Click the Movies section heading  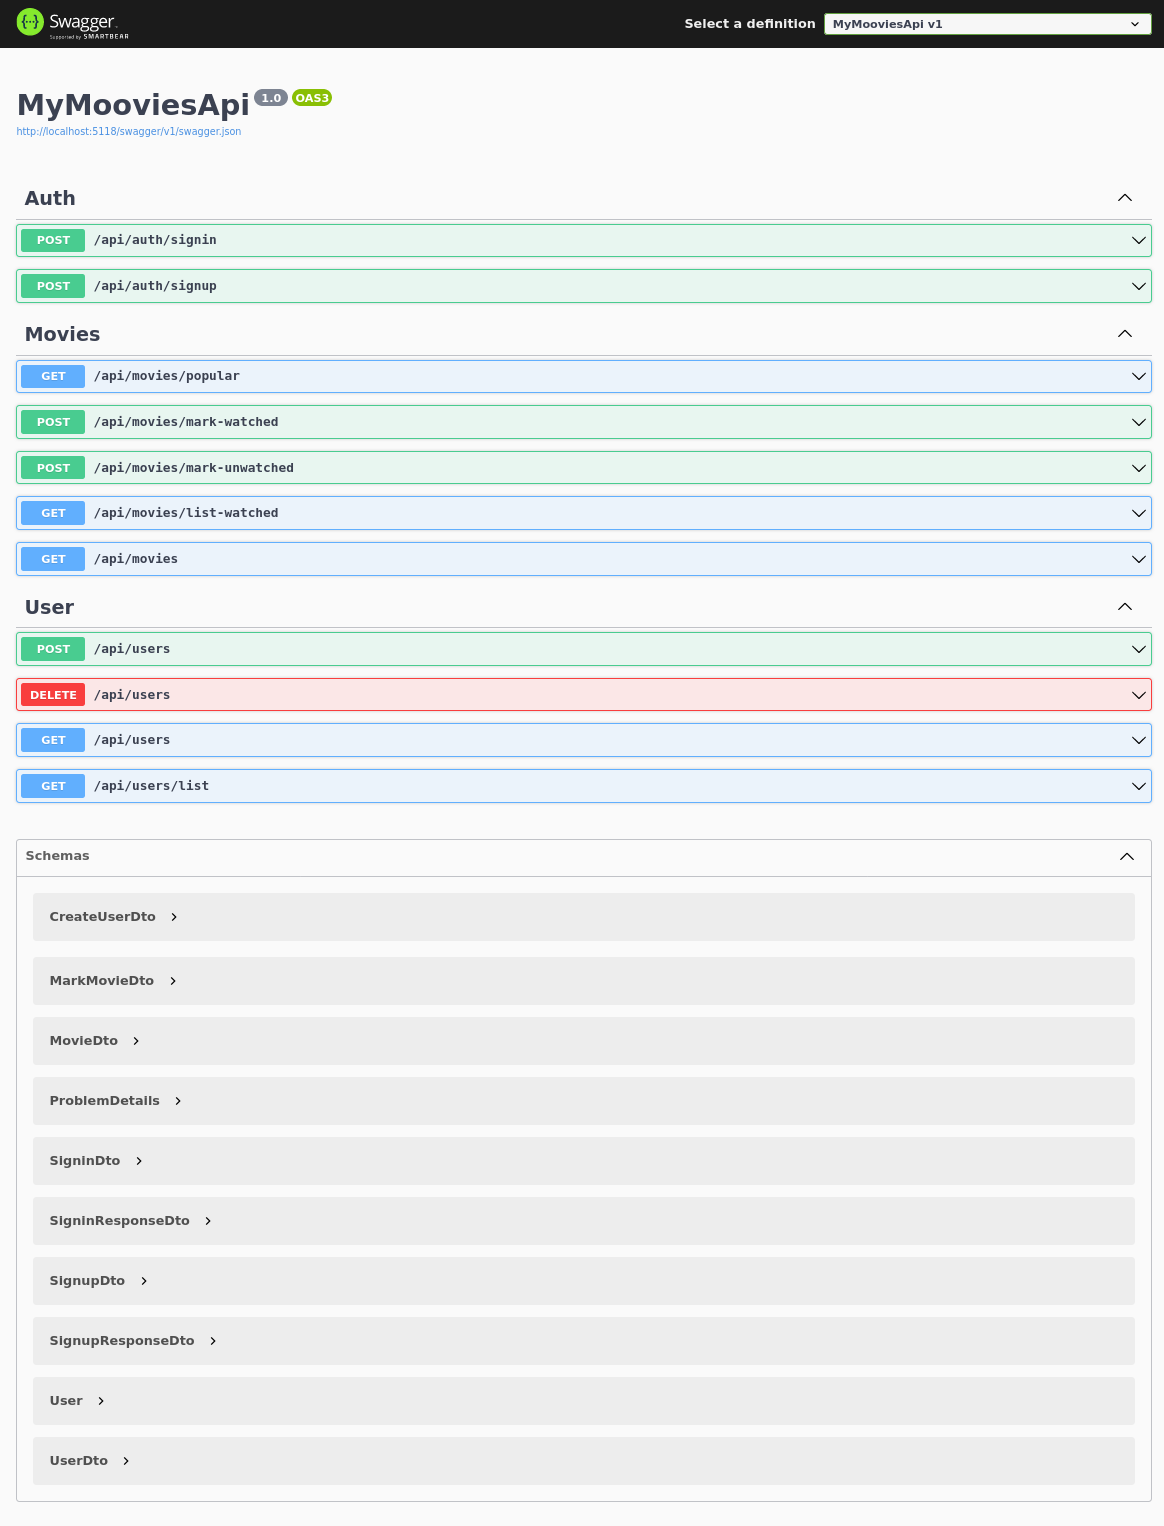[62, 334]
